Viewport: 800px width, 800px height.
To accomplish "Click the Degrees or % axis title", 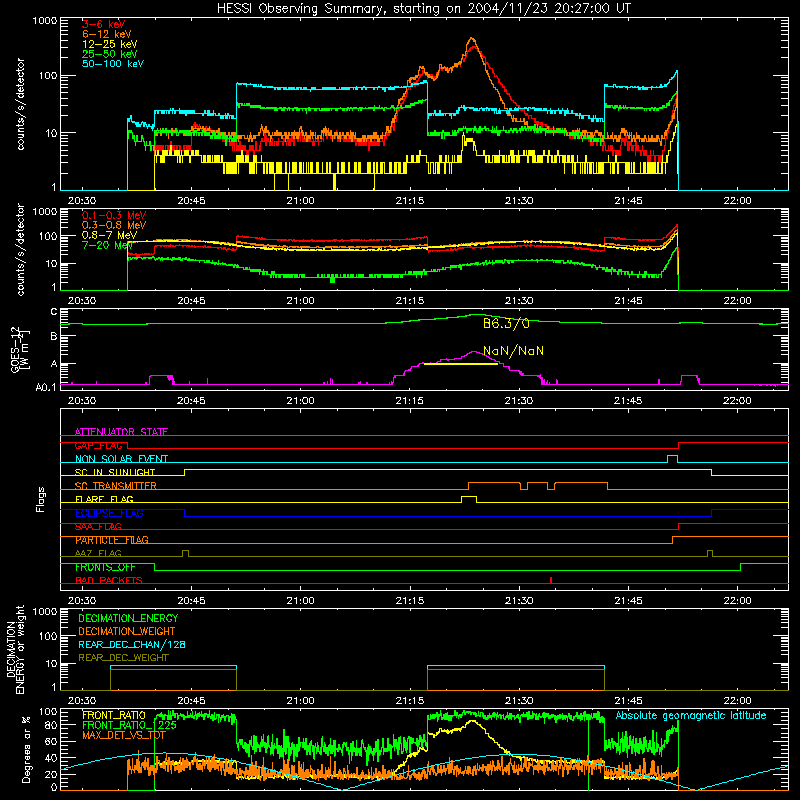I will 26,749.
